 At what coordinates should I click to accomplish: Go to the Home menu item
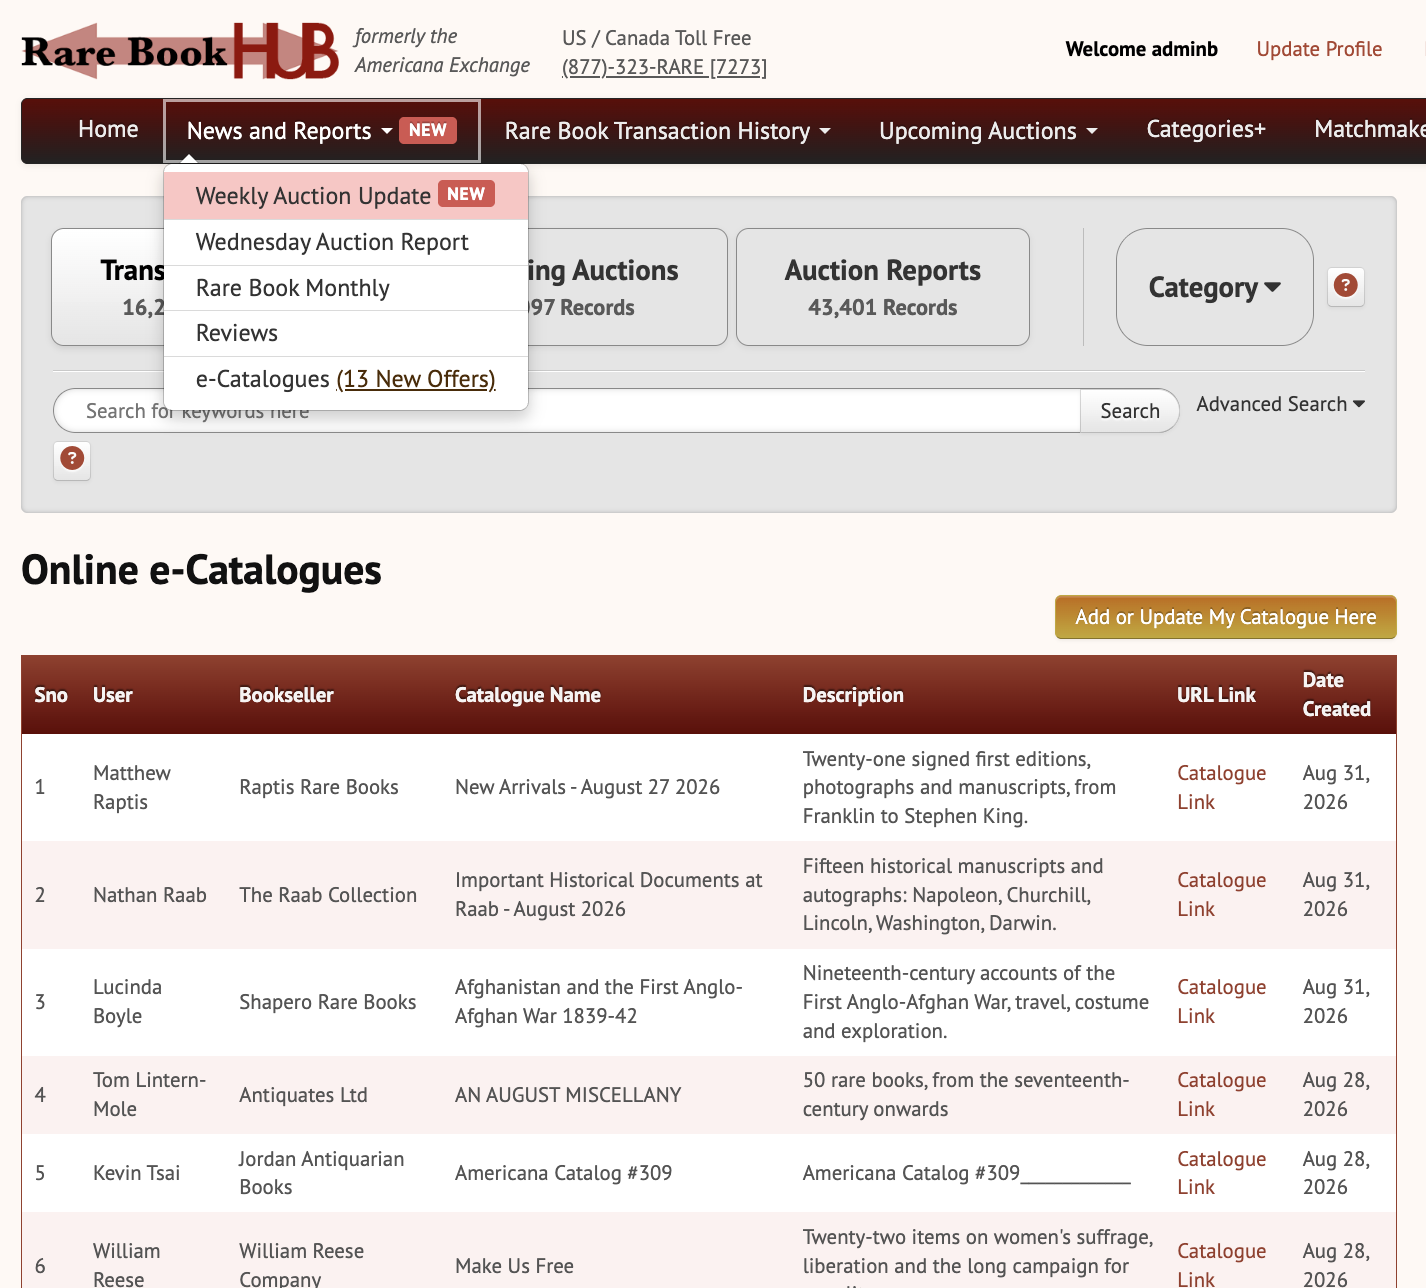[108, 129]
